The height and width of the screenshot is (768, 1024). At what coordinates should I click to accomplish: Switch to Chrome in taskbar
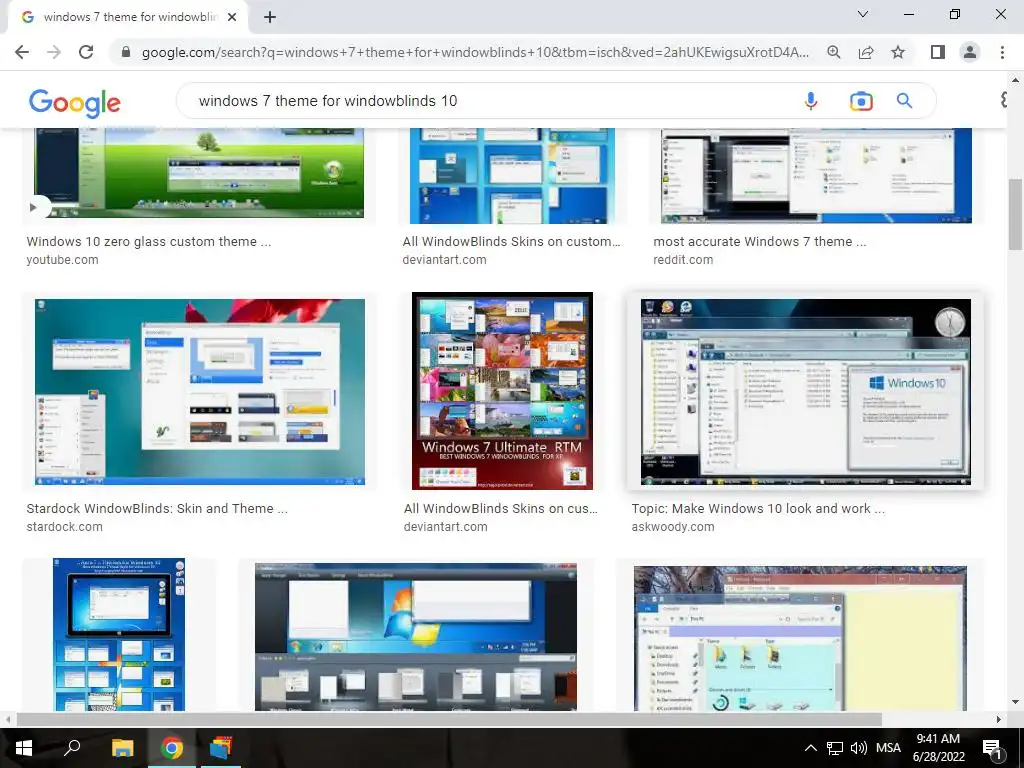point(172,748)
